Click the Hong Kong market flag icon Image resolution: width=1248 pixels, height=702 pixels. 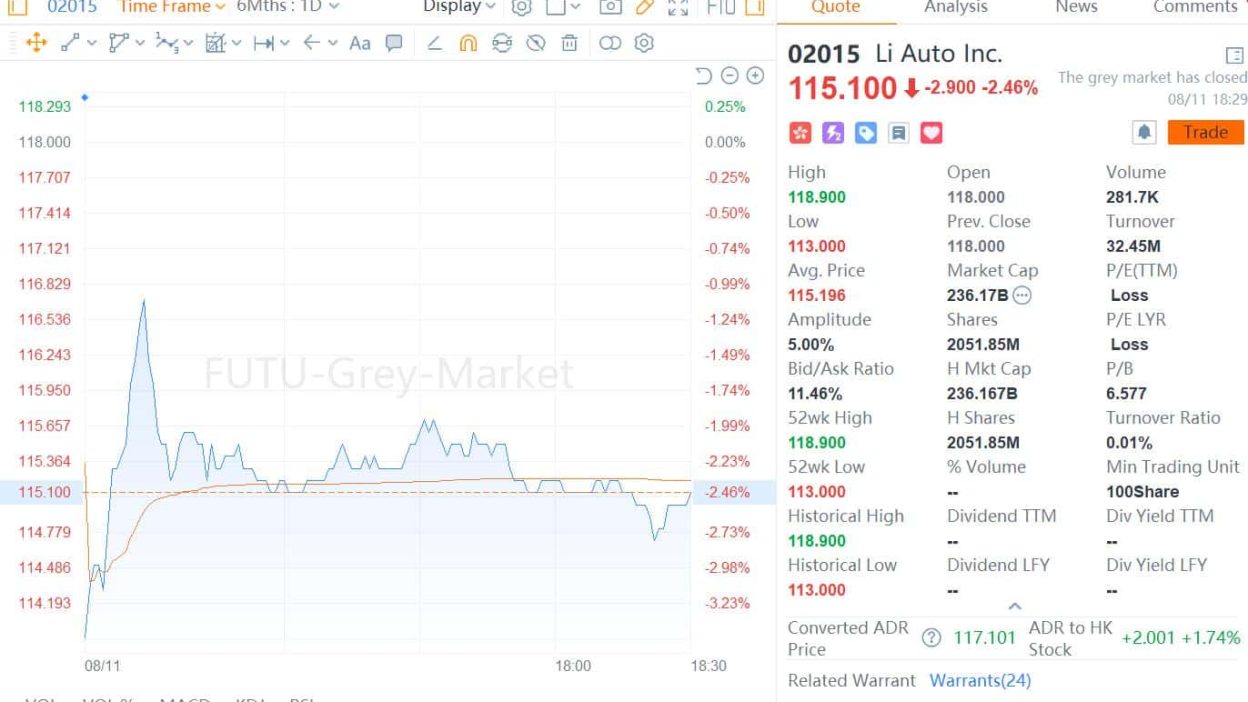tap(799, 133)
